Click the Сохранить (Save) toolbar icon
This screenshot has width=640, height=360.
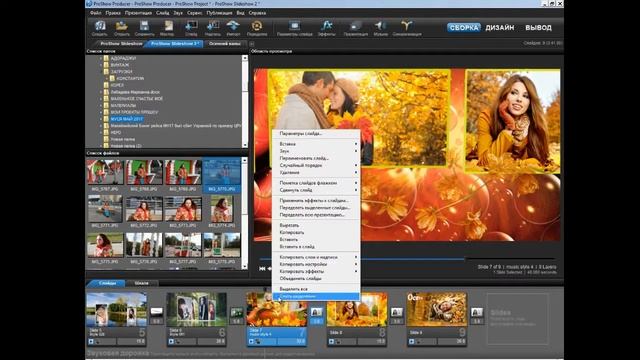click(x=144, y=28)
